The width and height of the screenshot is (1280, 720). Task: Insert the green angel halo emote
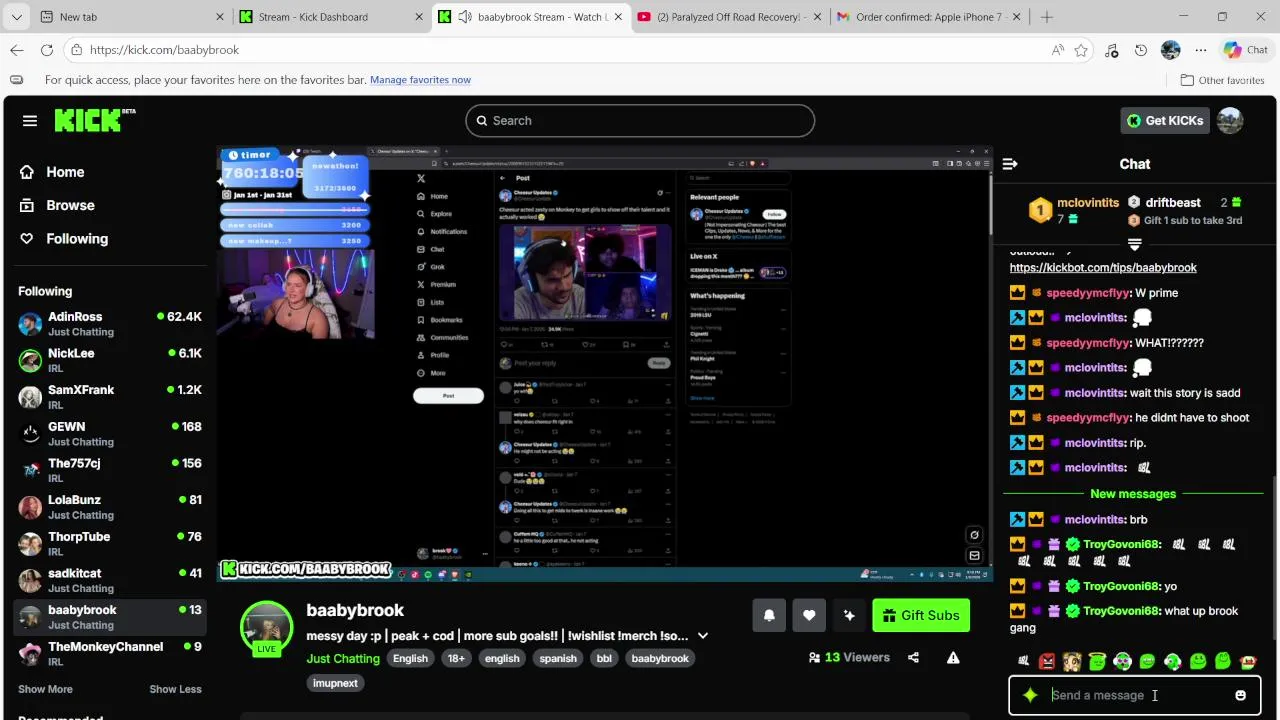[x=1097, y=661]
